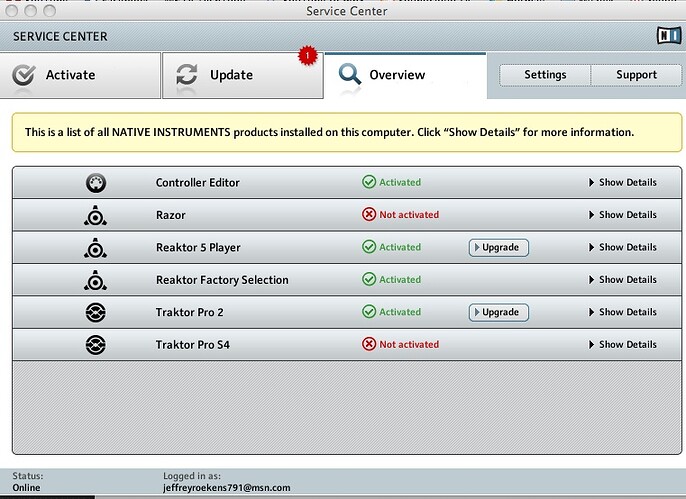This screenshot has height=499, width=686.
Task: Click the logged-in email address
Action: click(x=227, y=488)
